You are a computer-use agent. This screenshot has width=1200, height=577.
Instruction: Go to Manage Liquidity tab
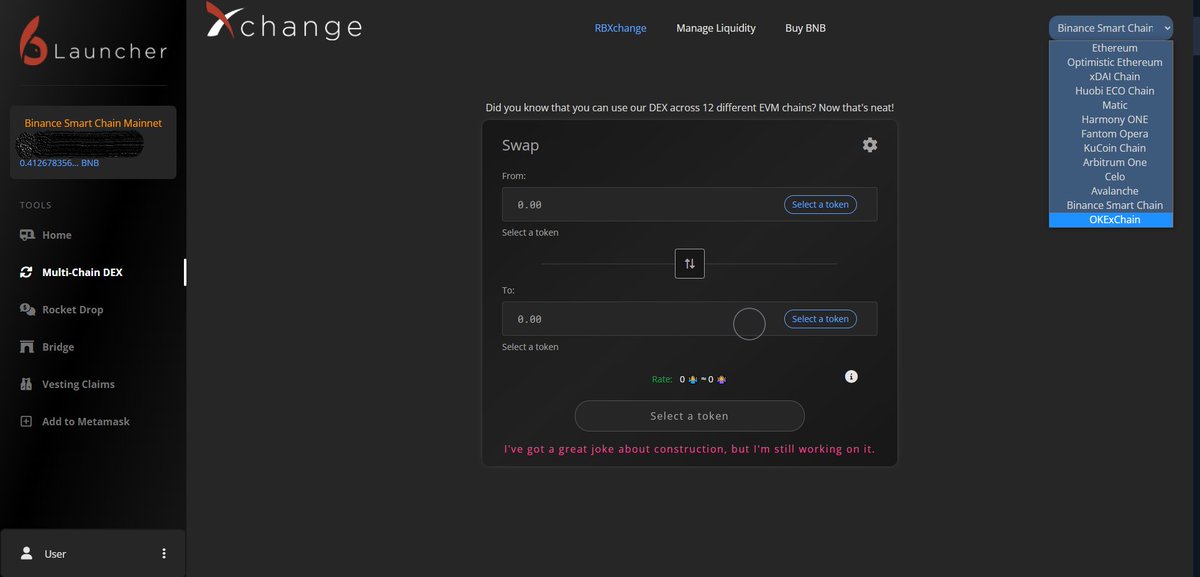(x=716, y=28)
